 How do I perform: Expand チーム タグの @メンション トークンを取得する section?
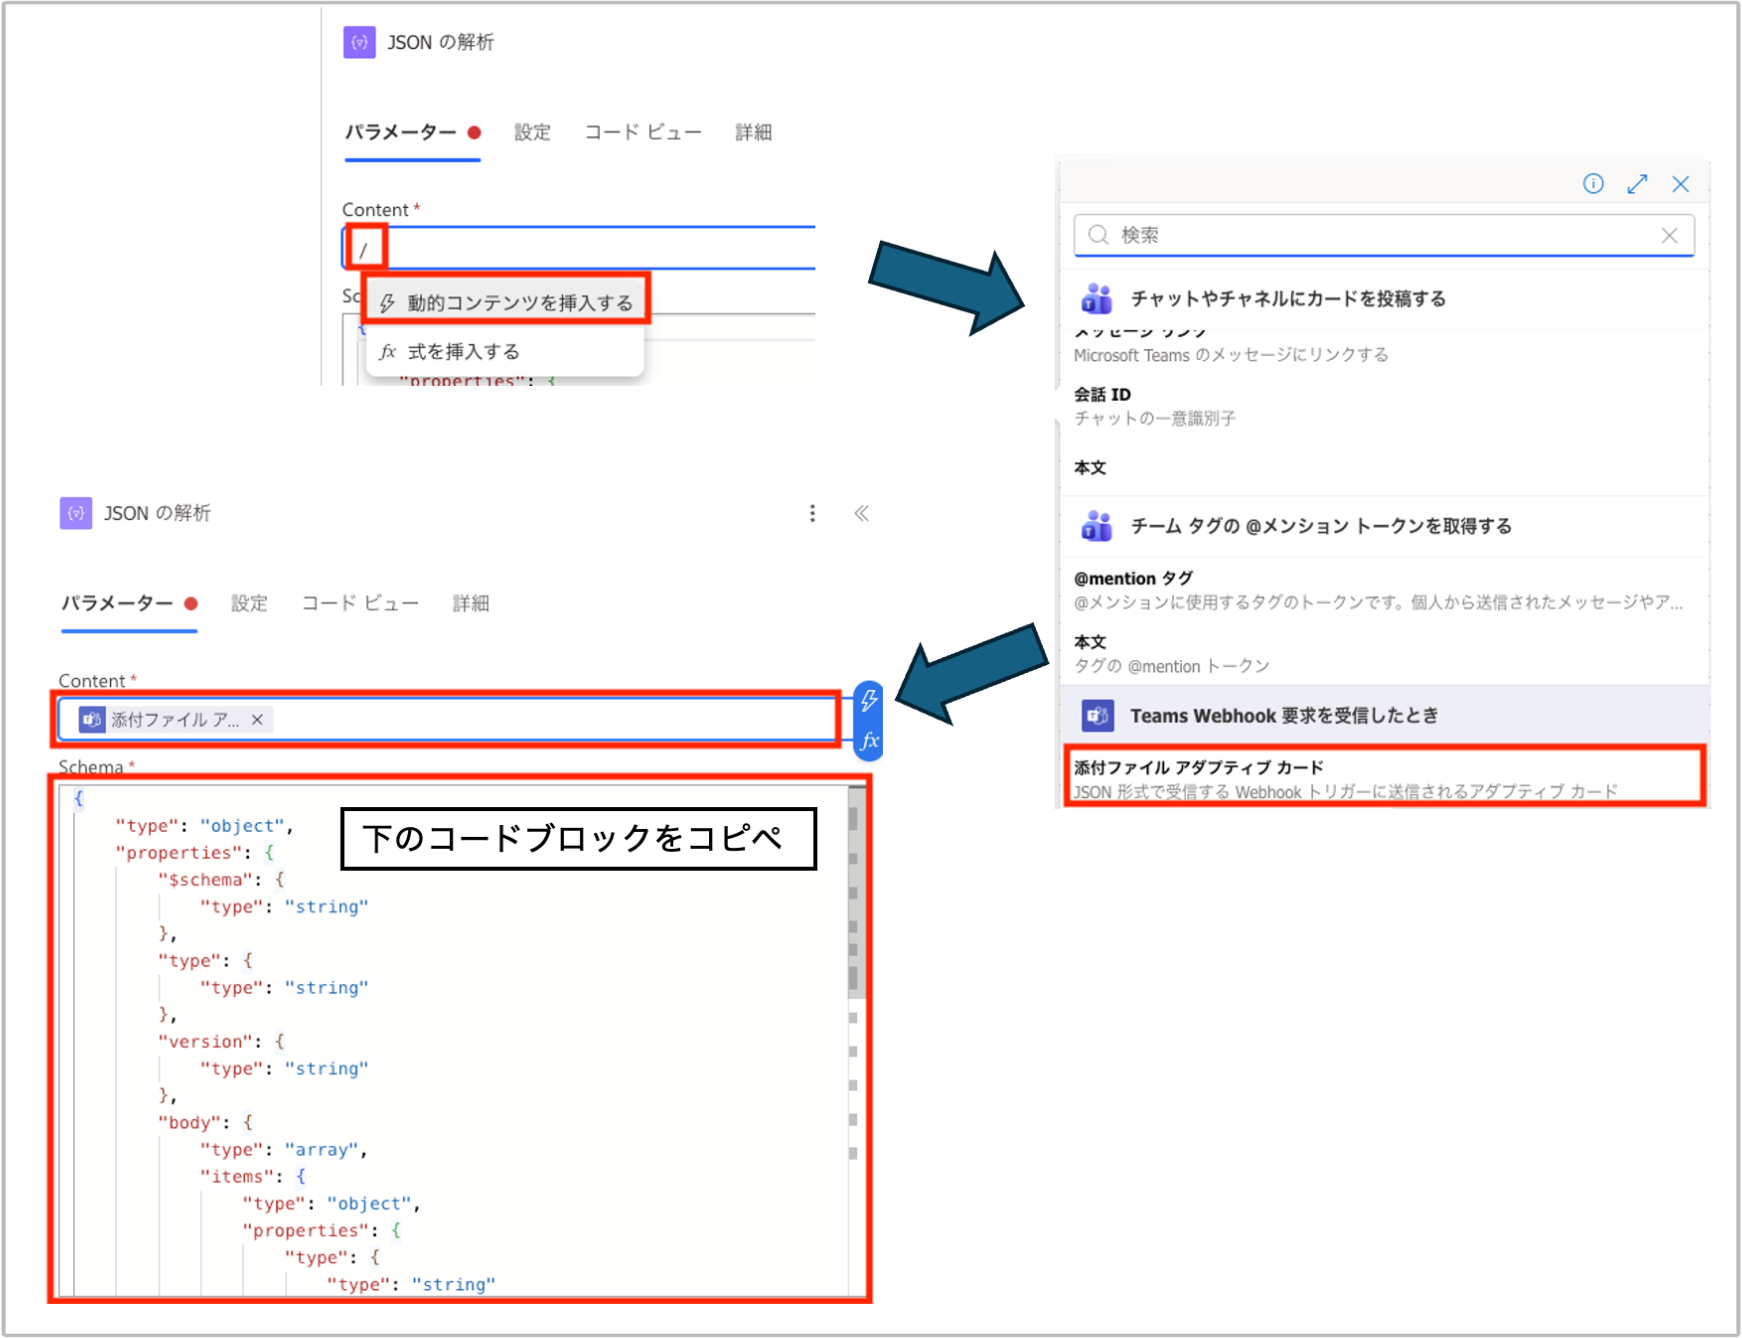(1320, 526)
